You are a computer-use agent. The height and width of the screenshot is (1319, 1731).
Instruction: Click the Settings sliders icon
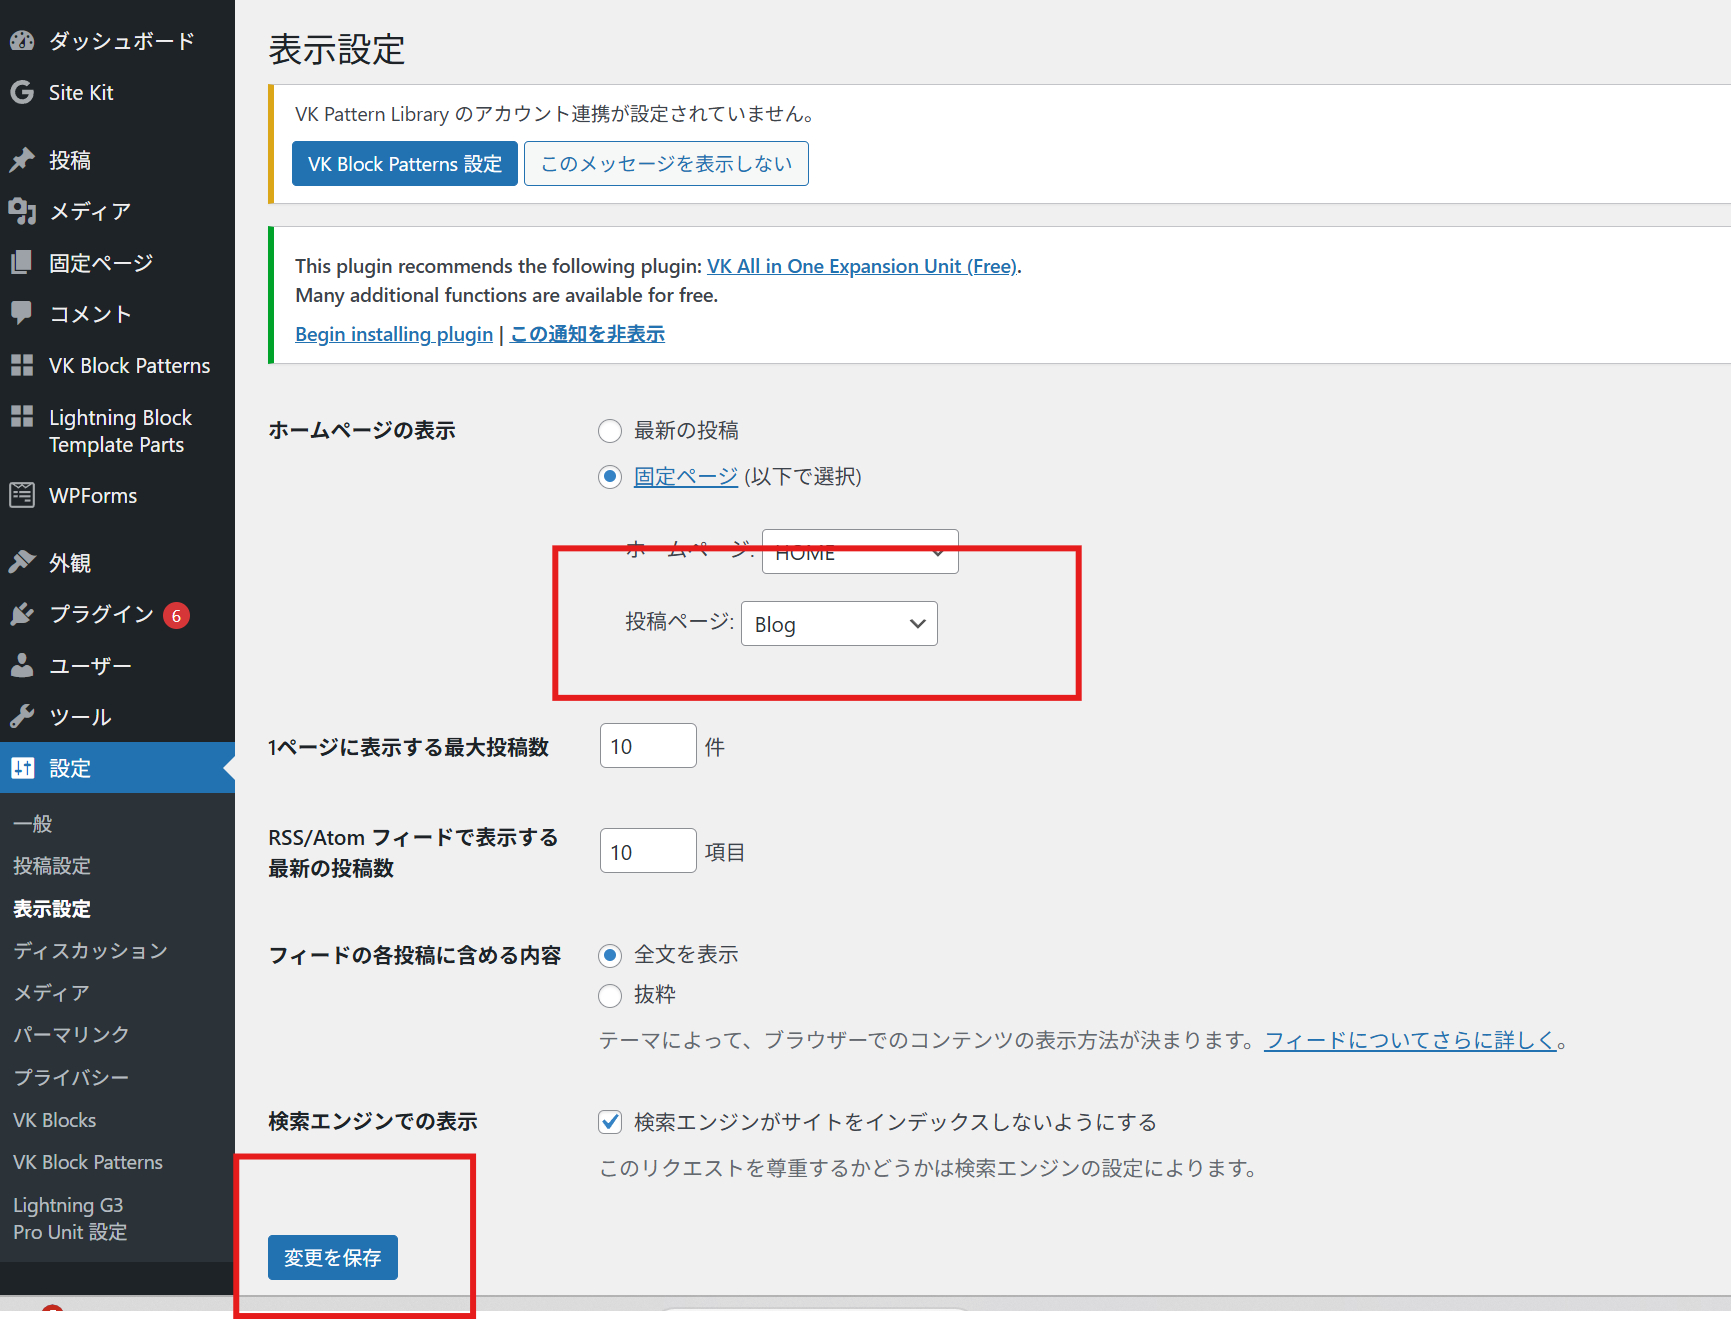22,768
